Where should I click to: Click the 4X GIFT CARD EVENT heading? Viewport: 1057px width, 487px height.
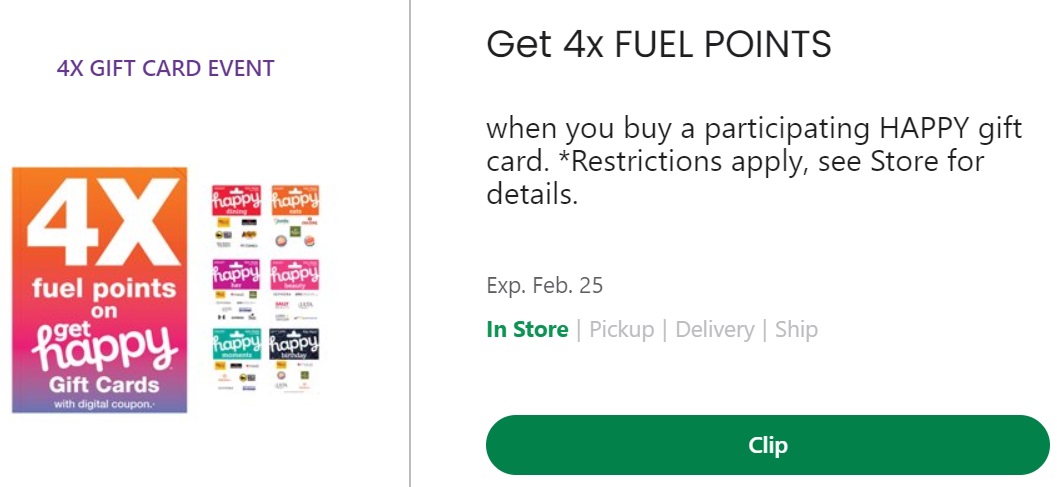point(166,69)
